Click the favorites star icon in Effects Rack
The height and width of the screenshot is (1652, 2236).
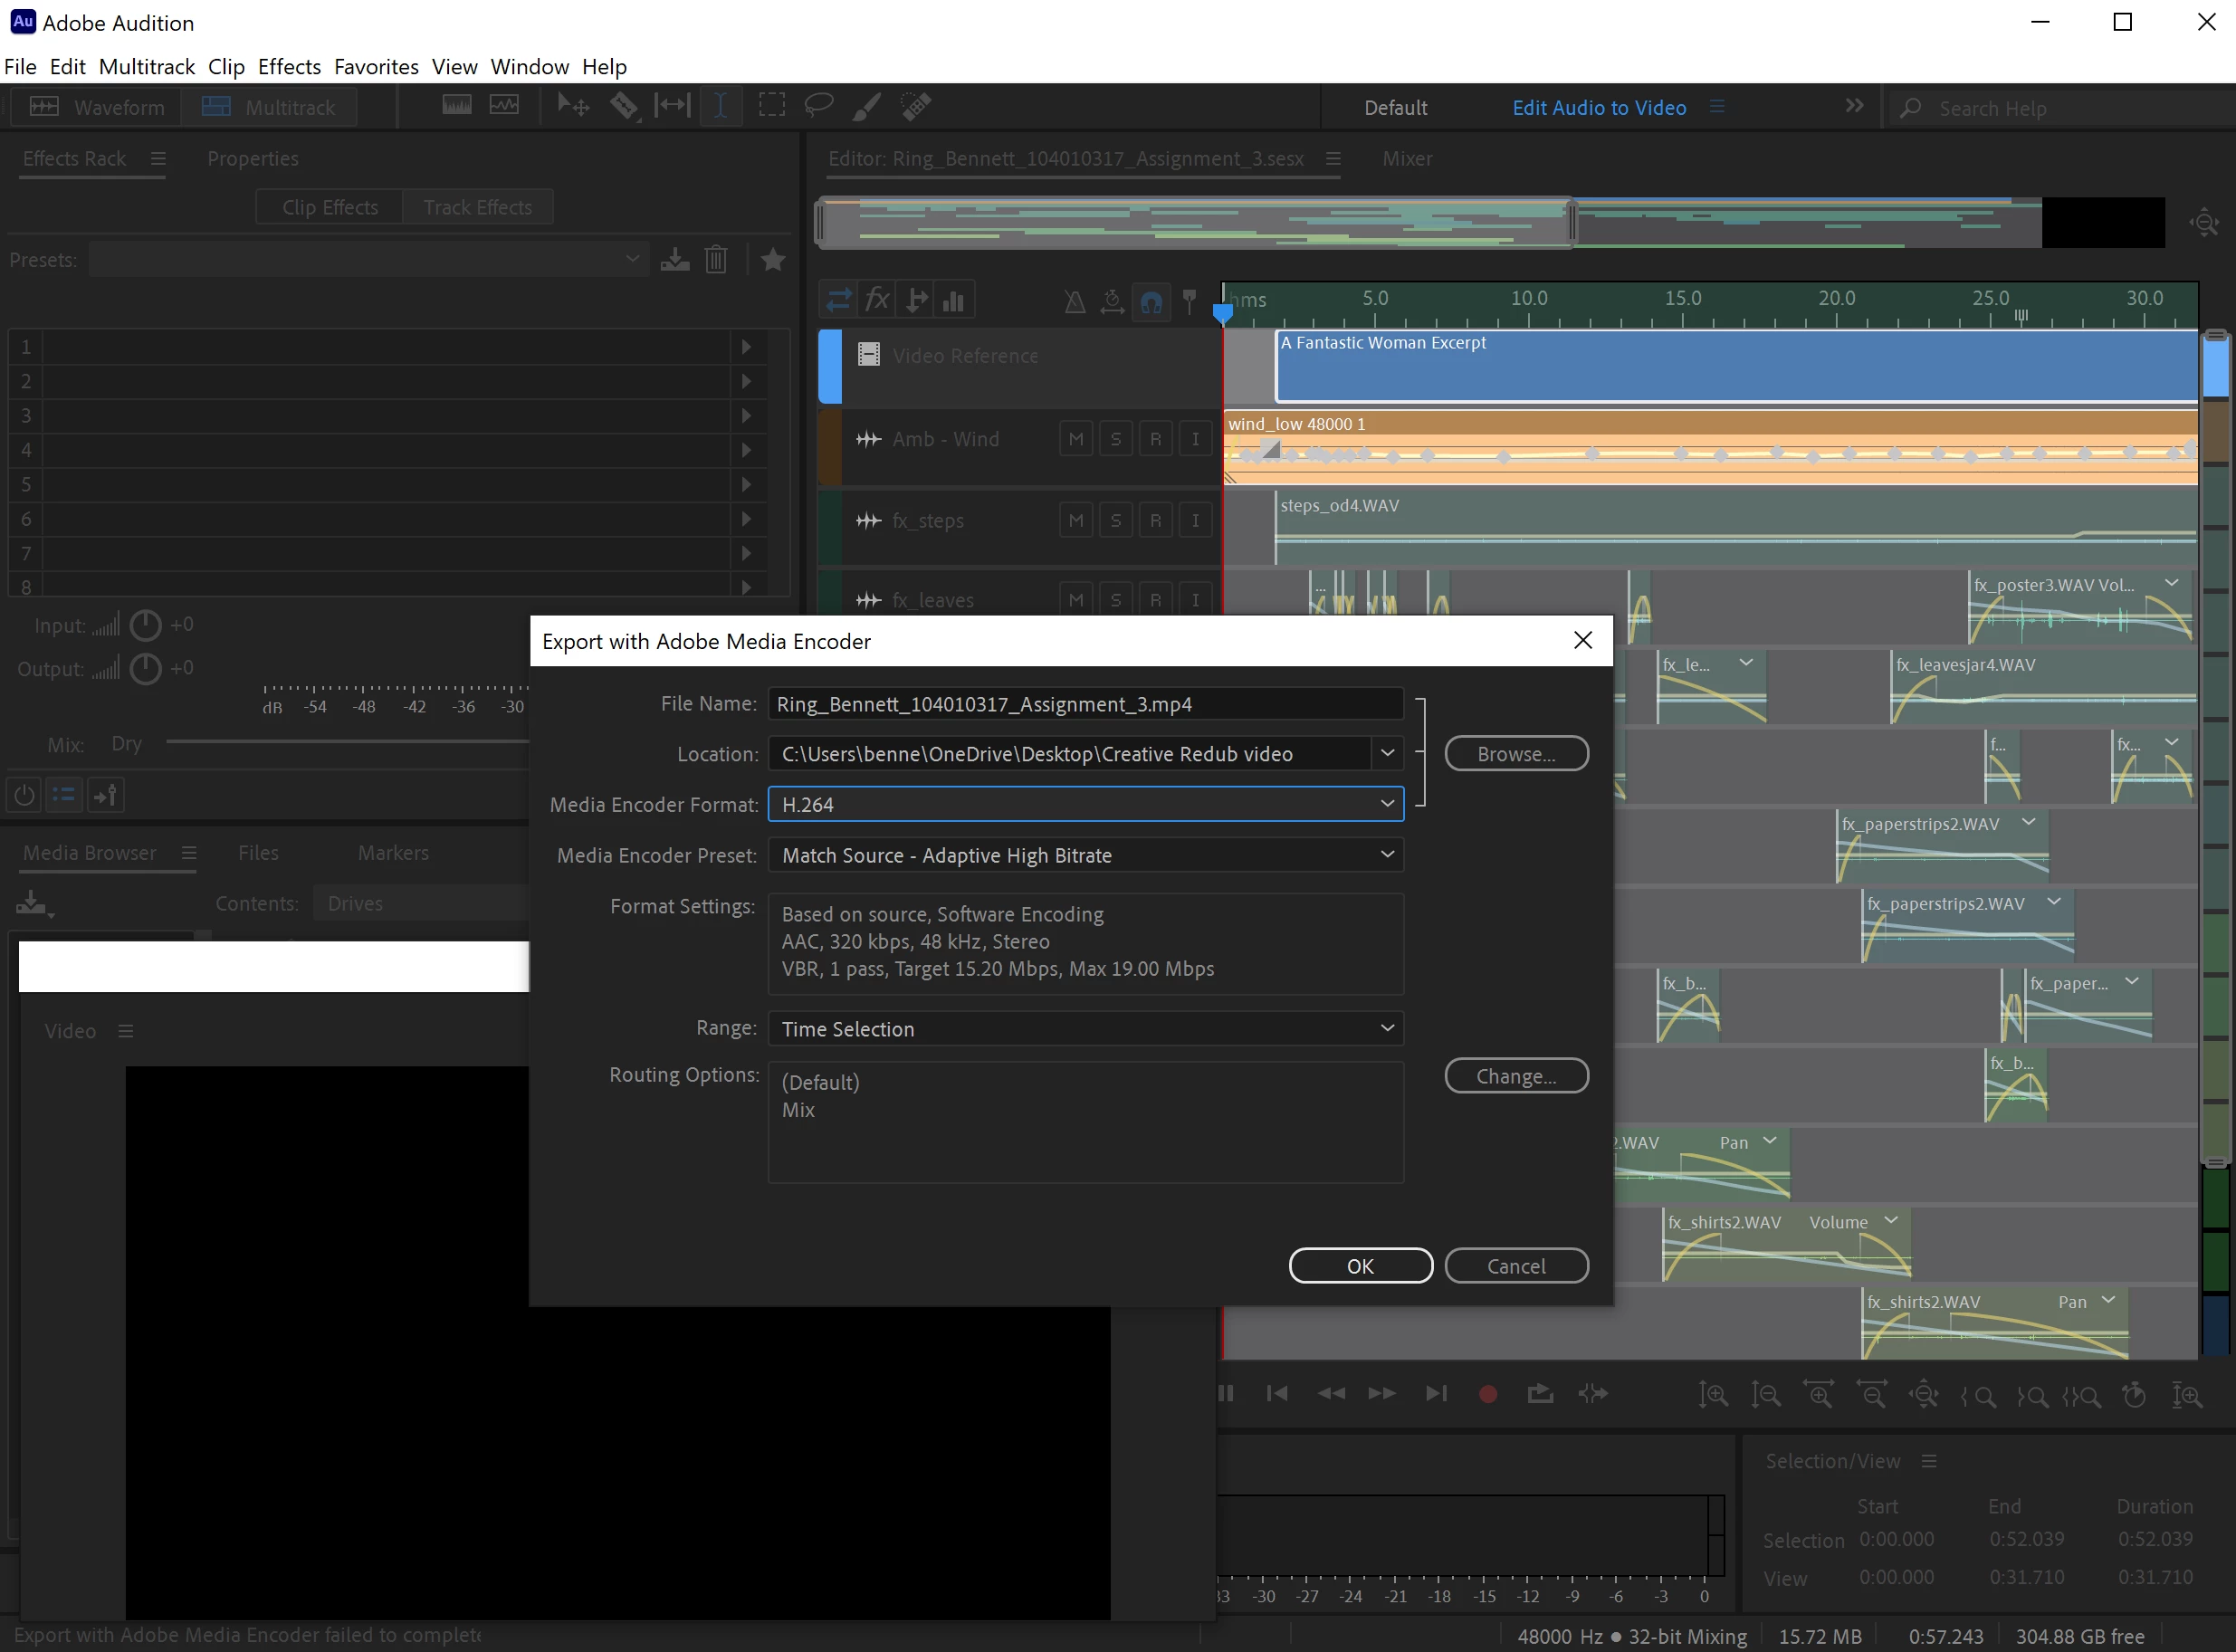773,260
